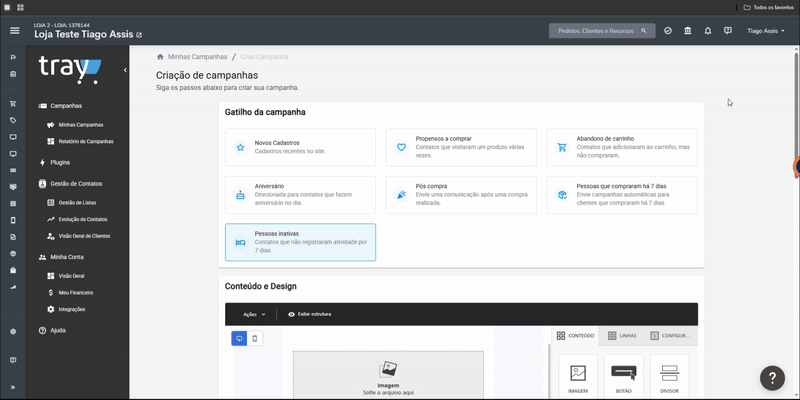Click the cube icon in the left icon strip

13,254
